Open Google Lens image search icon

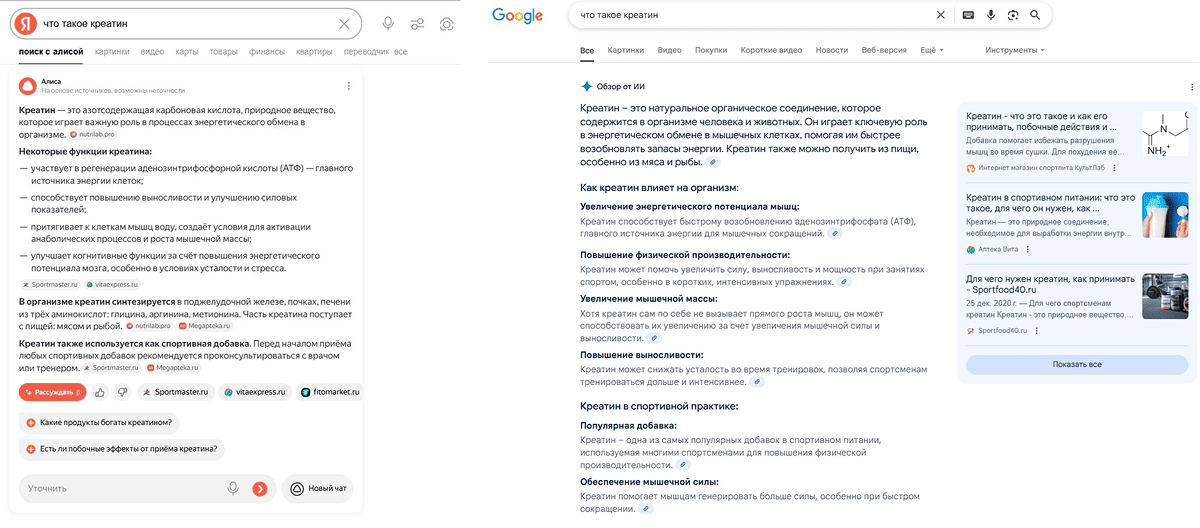tap(1013, 15)
